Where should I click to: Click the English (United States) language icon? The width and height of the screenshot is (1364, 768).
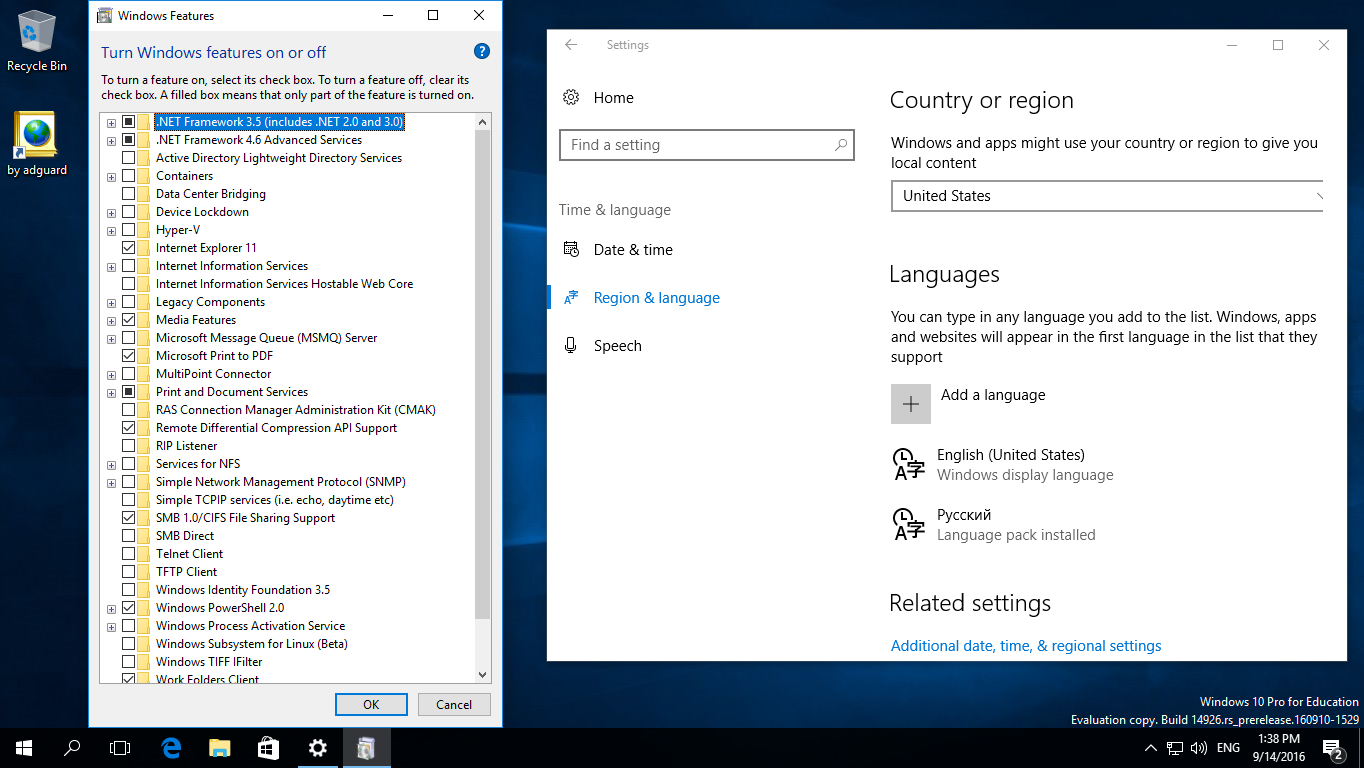click(908, 464)
